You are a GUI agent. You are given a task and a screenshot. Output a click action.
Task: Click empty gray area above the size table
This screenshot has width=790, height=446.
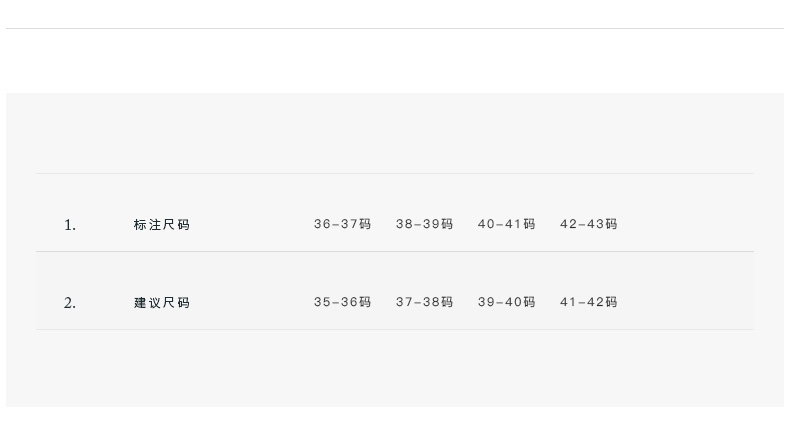(x=395, y=132)
